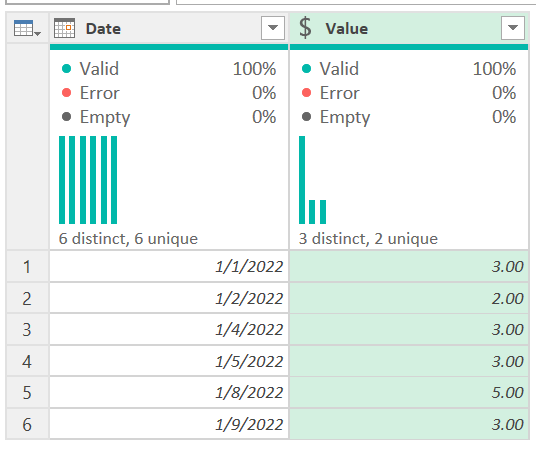
Task: Select the 1/1/2022 date cell
Action: [169, 266]
